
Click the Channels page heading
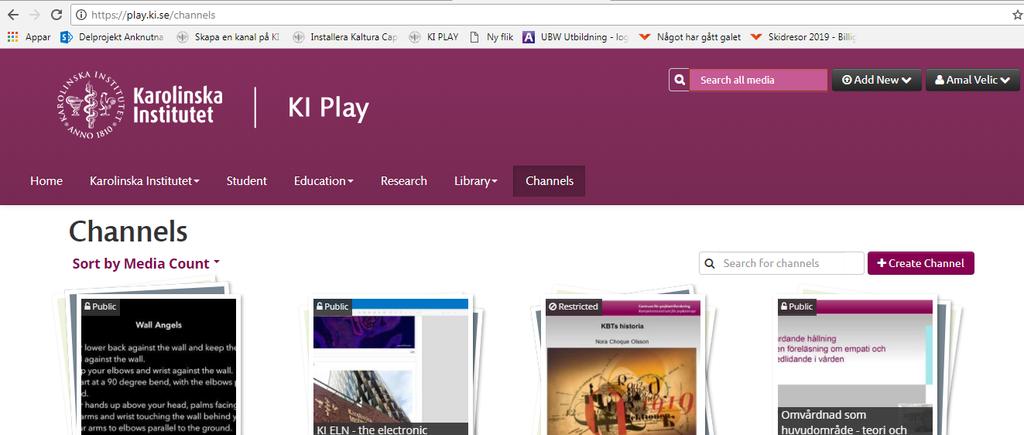(x=128, y=231)
